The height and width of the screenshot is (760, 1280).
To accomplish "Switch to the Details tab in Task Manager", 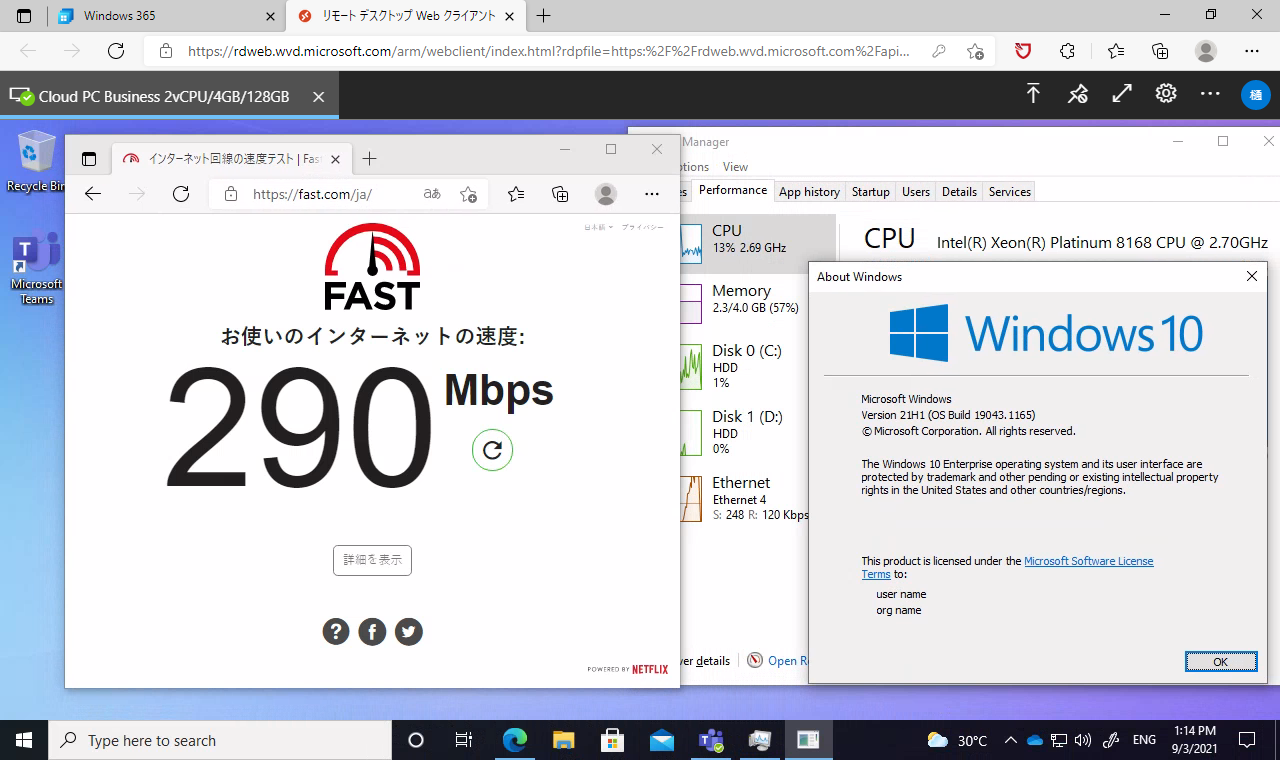I will tap(959, 192).
